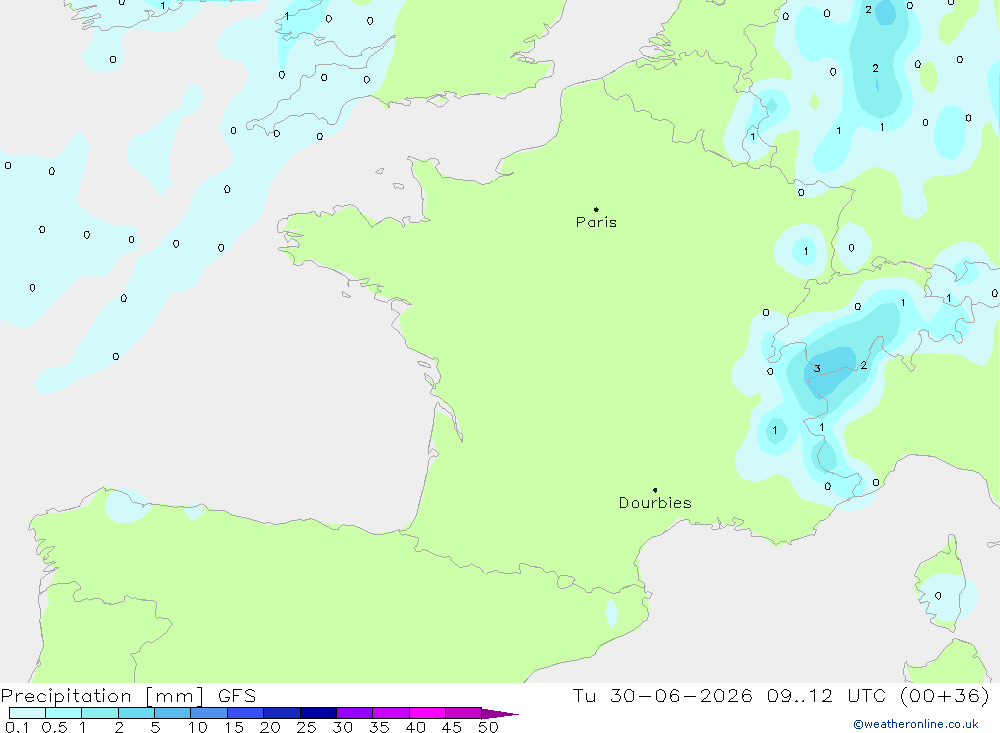
Task: Click the Dourbies location dot marker
Action: click(655, 490)
